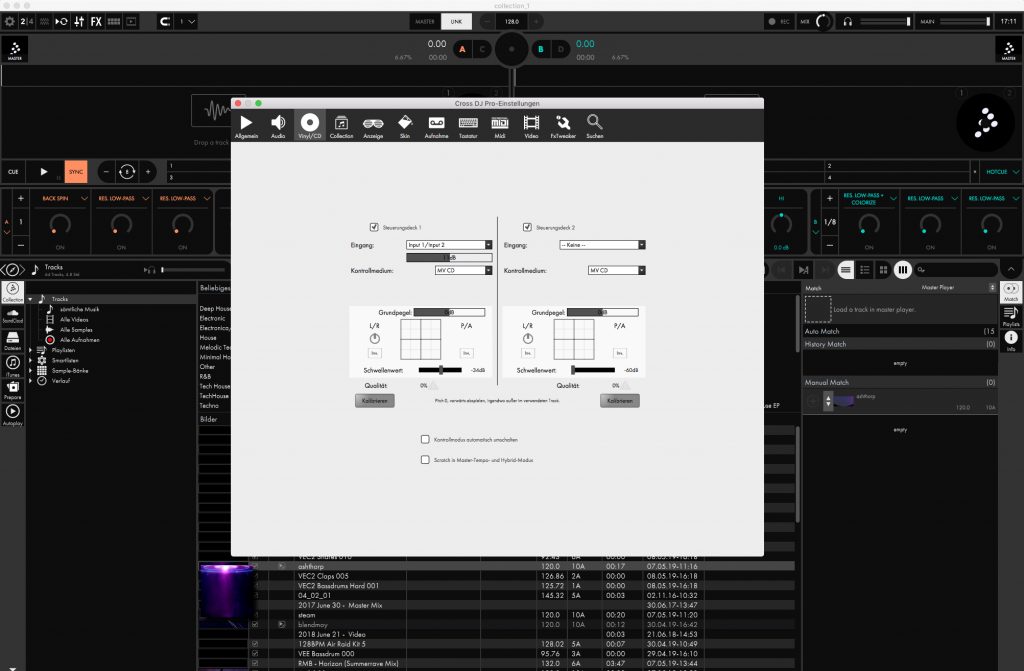Open the Collection tab in preferences
This screenshot has width=1024, height=671.
(x=341, y=122)
